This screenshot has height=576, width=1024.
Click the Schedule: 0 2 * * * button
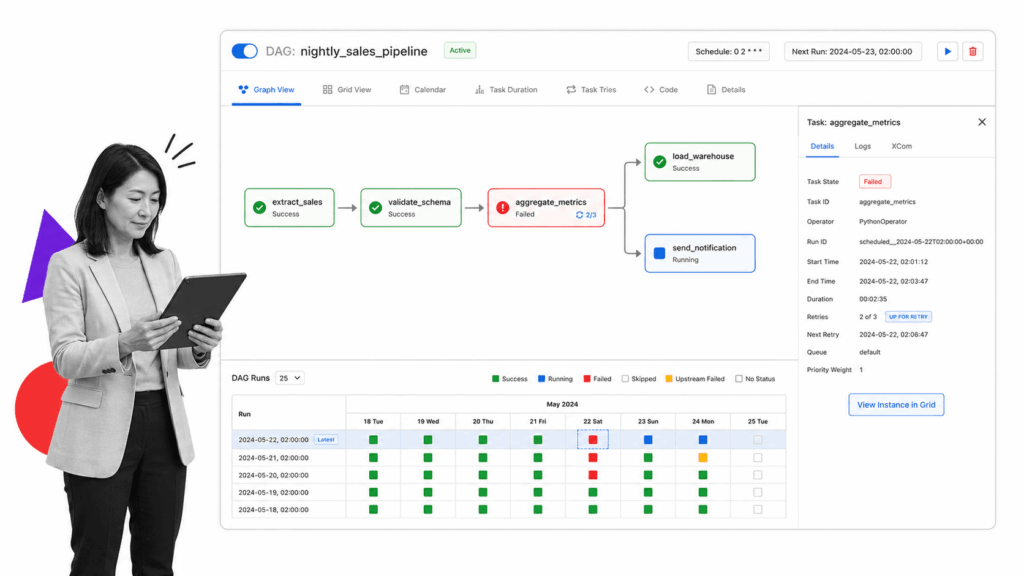point(728,52)
